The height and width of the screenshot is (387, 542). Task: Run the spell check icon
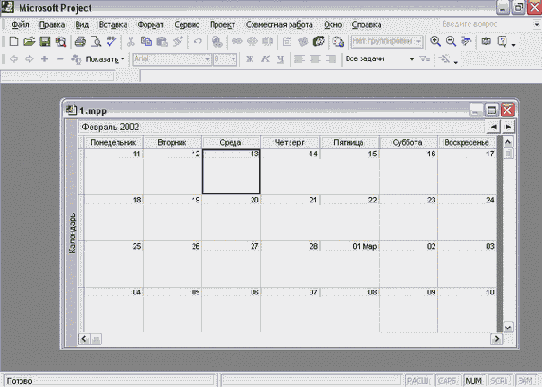pyautogui.click(x=111, y=42)
